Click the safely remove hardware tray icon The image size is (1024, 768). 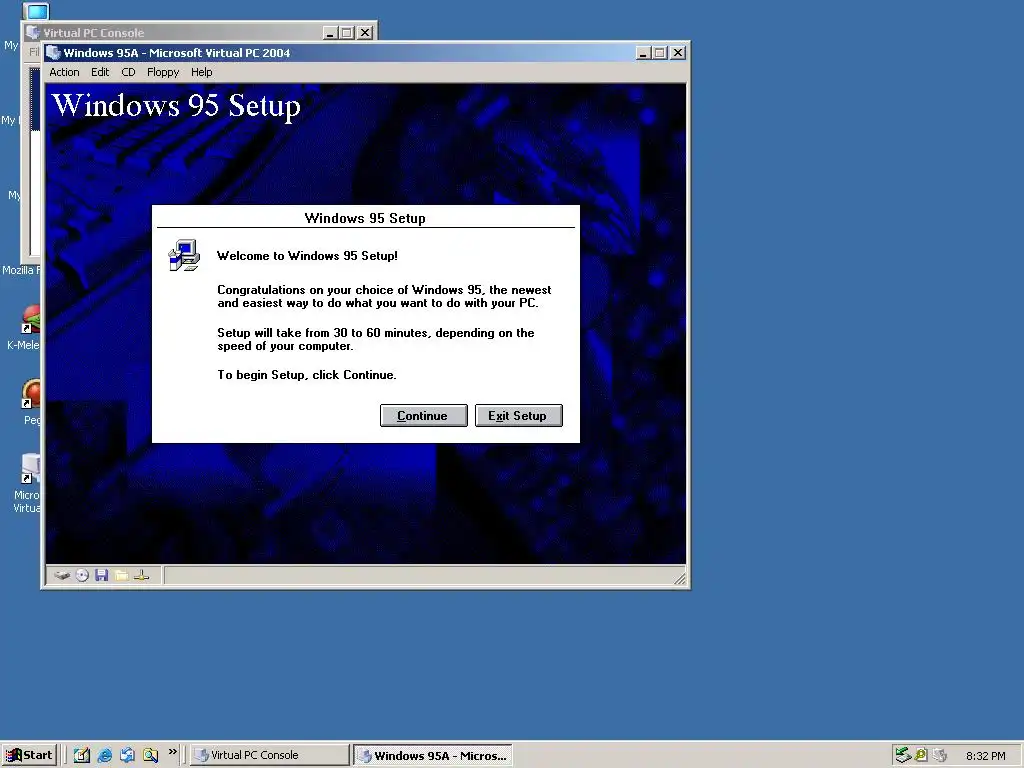tap(903, 755)
